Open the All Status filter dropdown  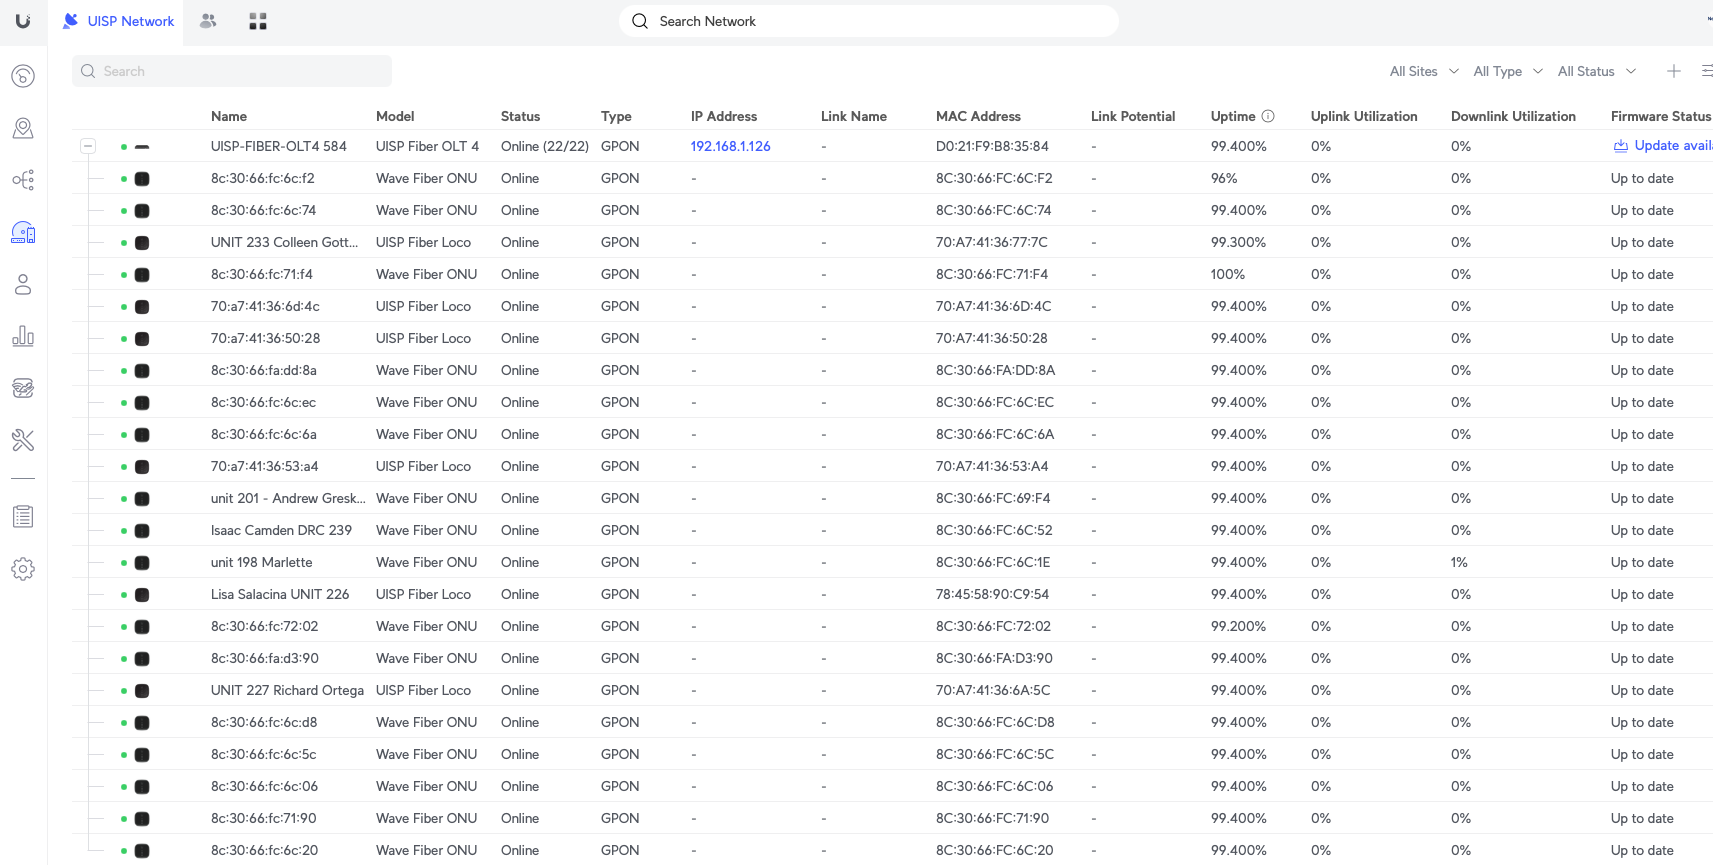(x=1596, y=71)
